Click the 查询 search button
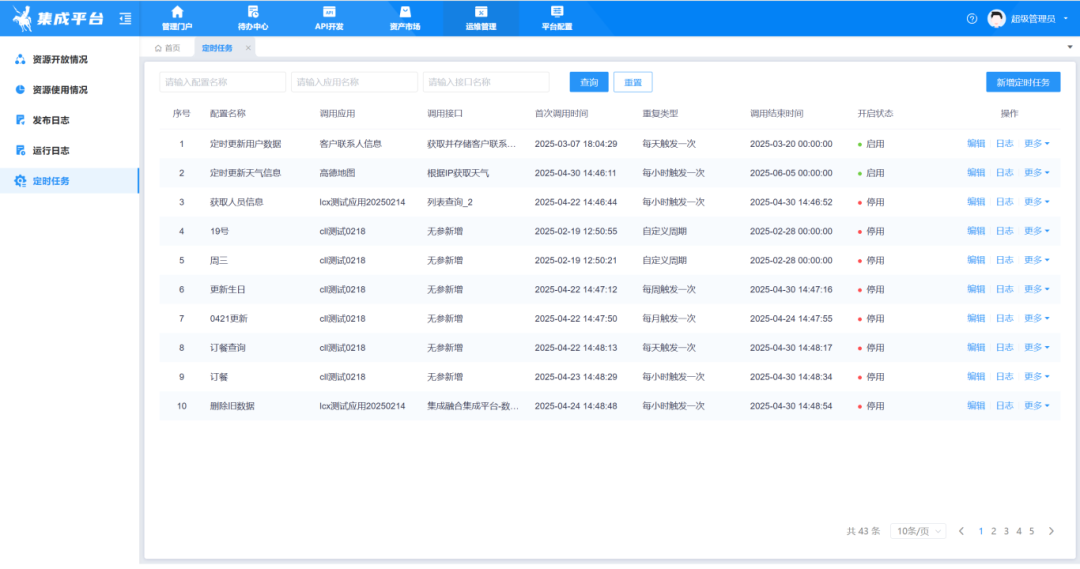The image size is (1080, 569). (589, 82)
